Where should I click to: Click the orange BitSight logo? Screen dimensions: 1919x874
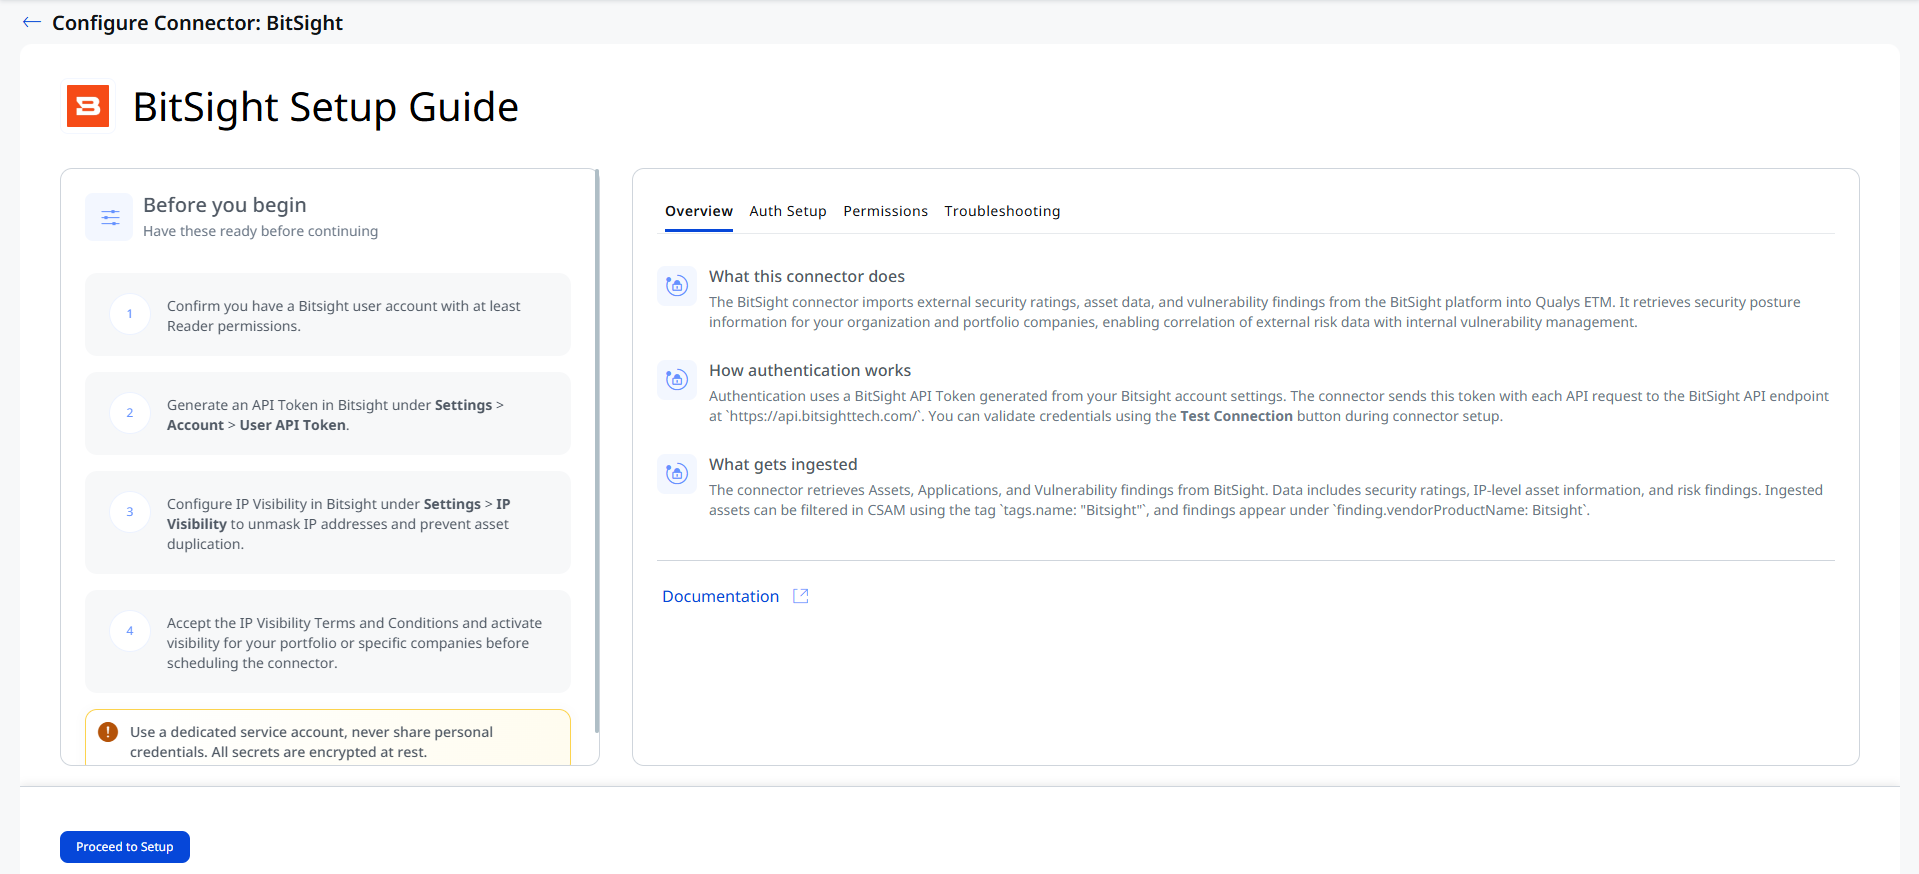pos(88,106)
